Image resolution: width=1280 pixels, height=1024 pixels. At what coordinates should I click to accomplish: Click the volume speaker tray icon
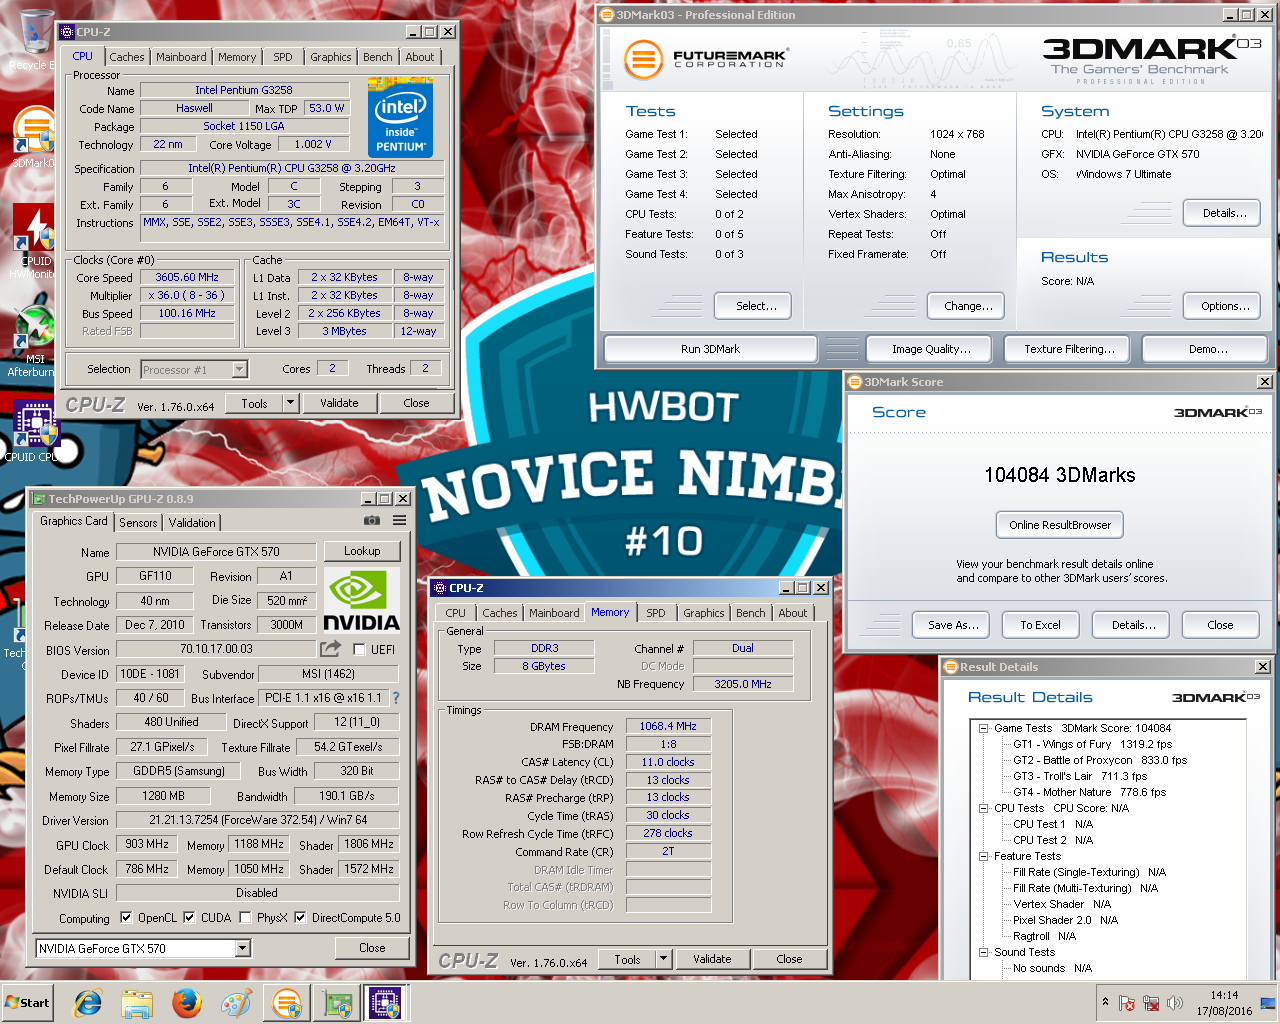pos(1174,1003)
